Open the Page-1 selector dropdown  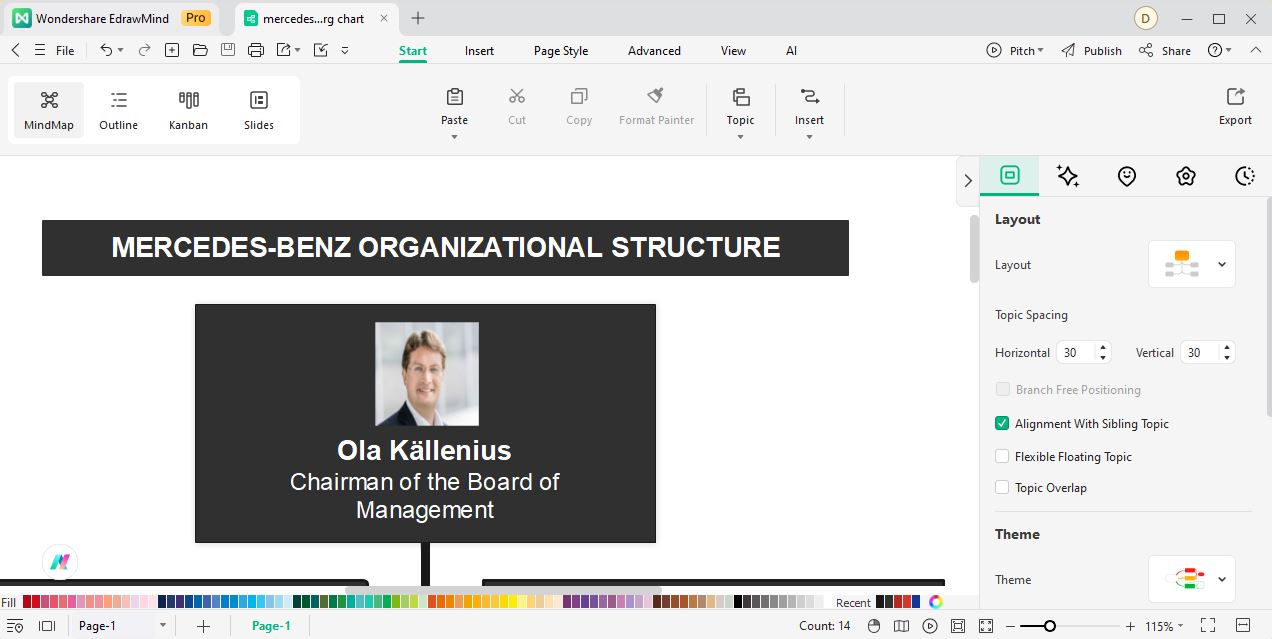click(121, 626)
